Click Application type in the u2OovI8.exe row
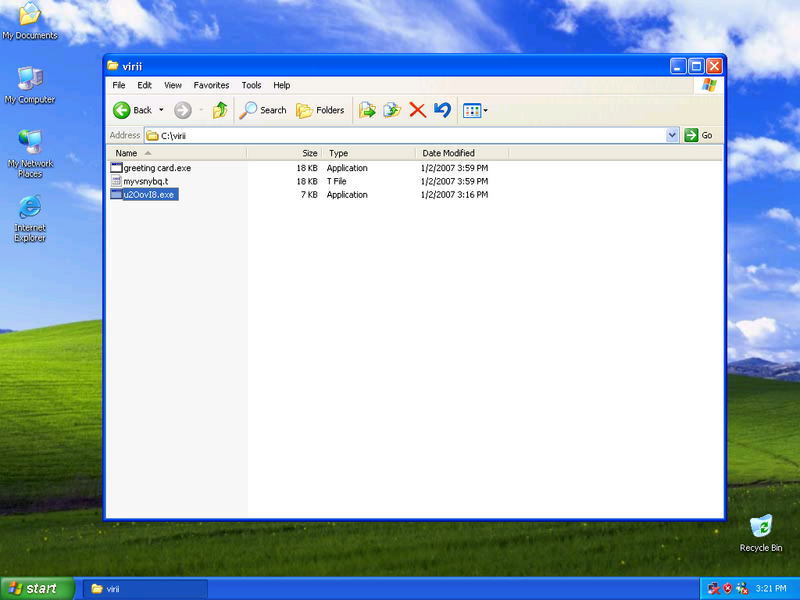Viewport: 800px width, 600px height. point(347,194)
